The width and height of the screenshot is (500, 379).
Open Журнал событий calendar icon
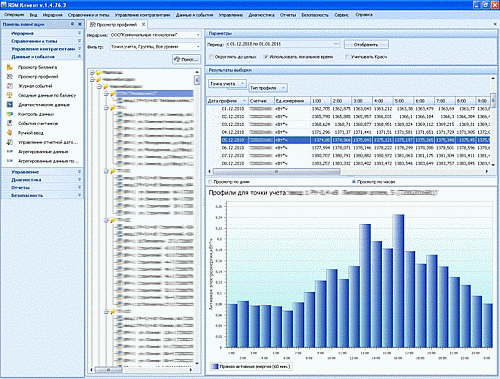10,86
